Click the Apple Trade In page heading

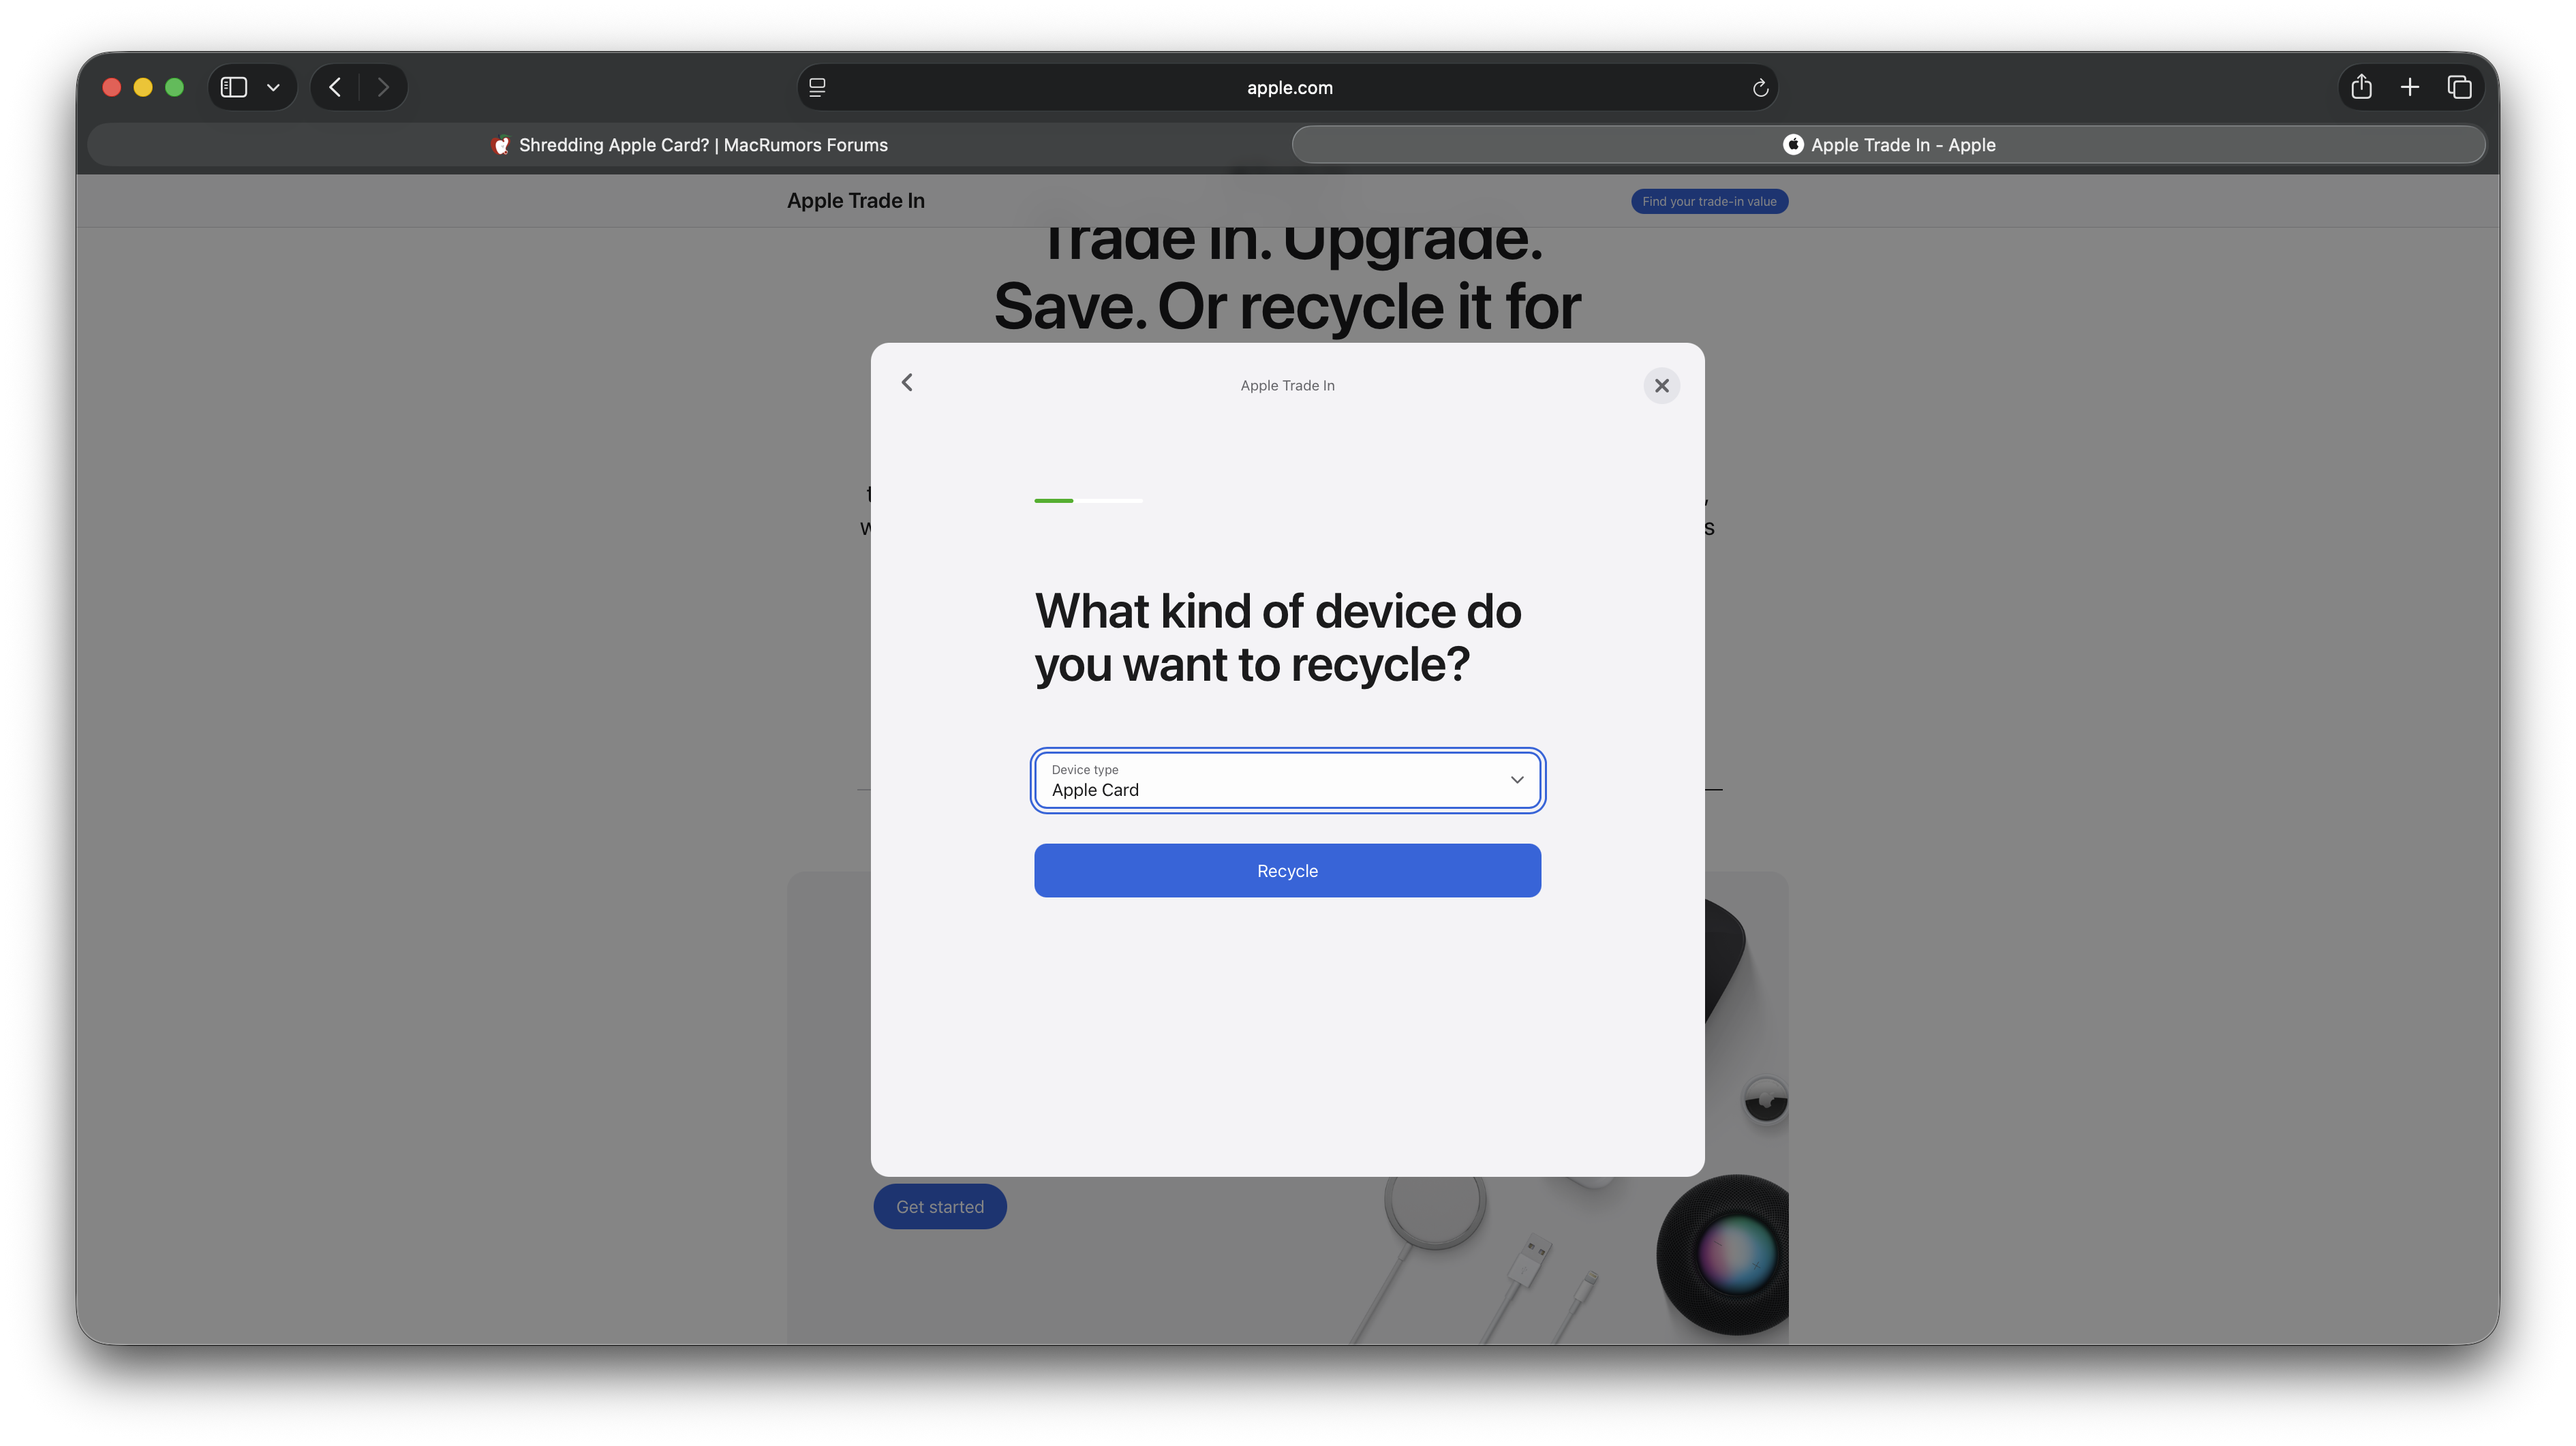coord(856,201)
